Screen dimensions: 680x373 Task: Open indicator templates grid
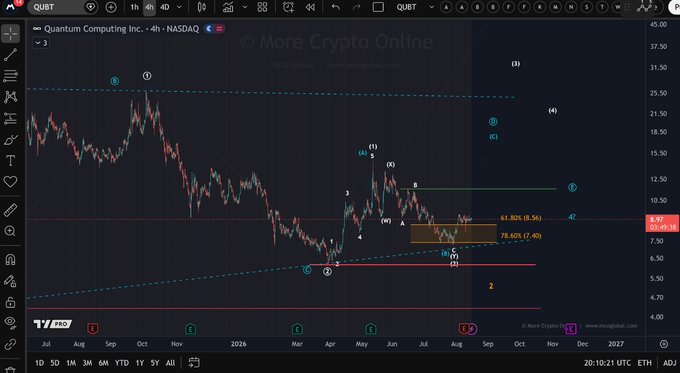[262, 7]
